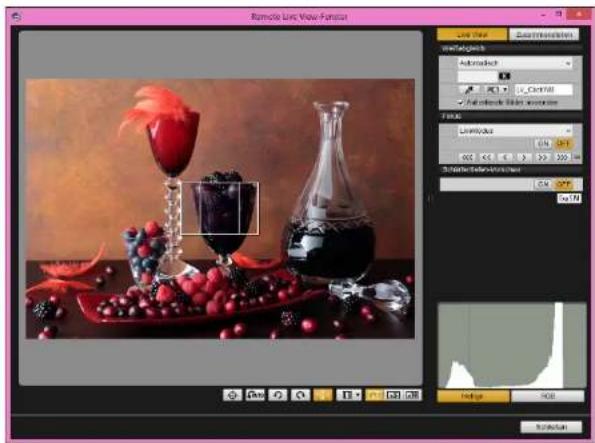Viewport: 595px width, 443px height.
Task: Step focus slightly nearer with < button
Action: pyautogui.click(x=505, y=157)
